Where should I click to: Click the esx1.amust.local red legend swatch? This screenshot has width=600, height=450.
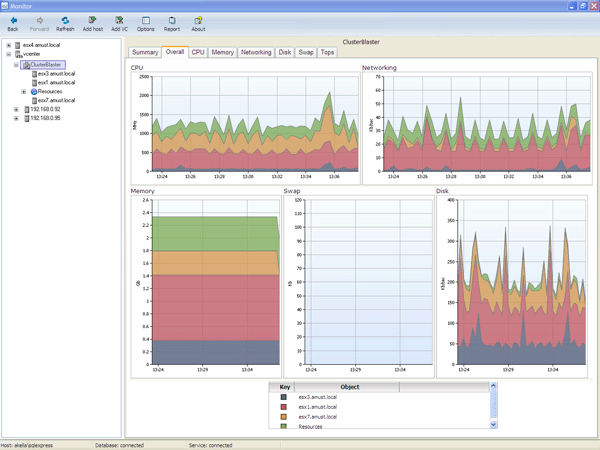[x=284, y=407]
